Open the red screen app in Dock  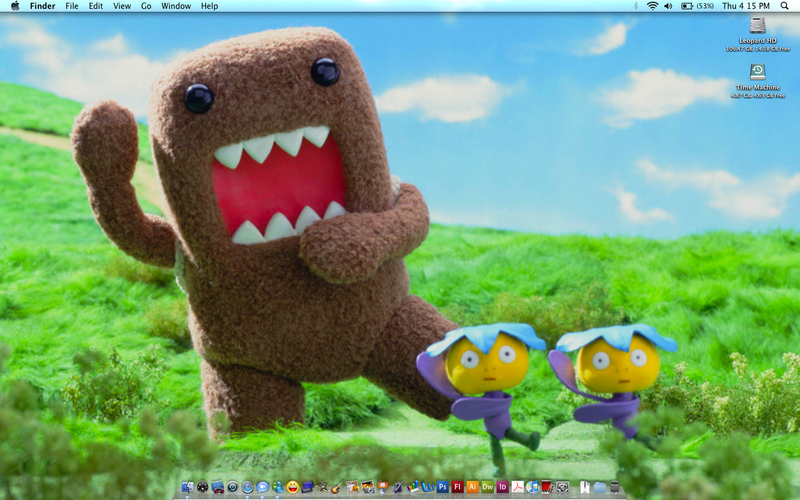pyautogui.click(x=547, y=487)
